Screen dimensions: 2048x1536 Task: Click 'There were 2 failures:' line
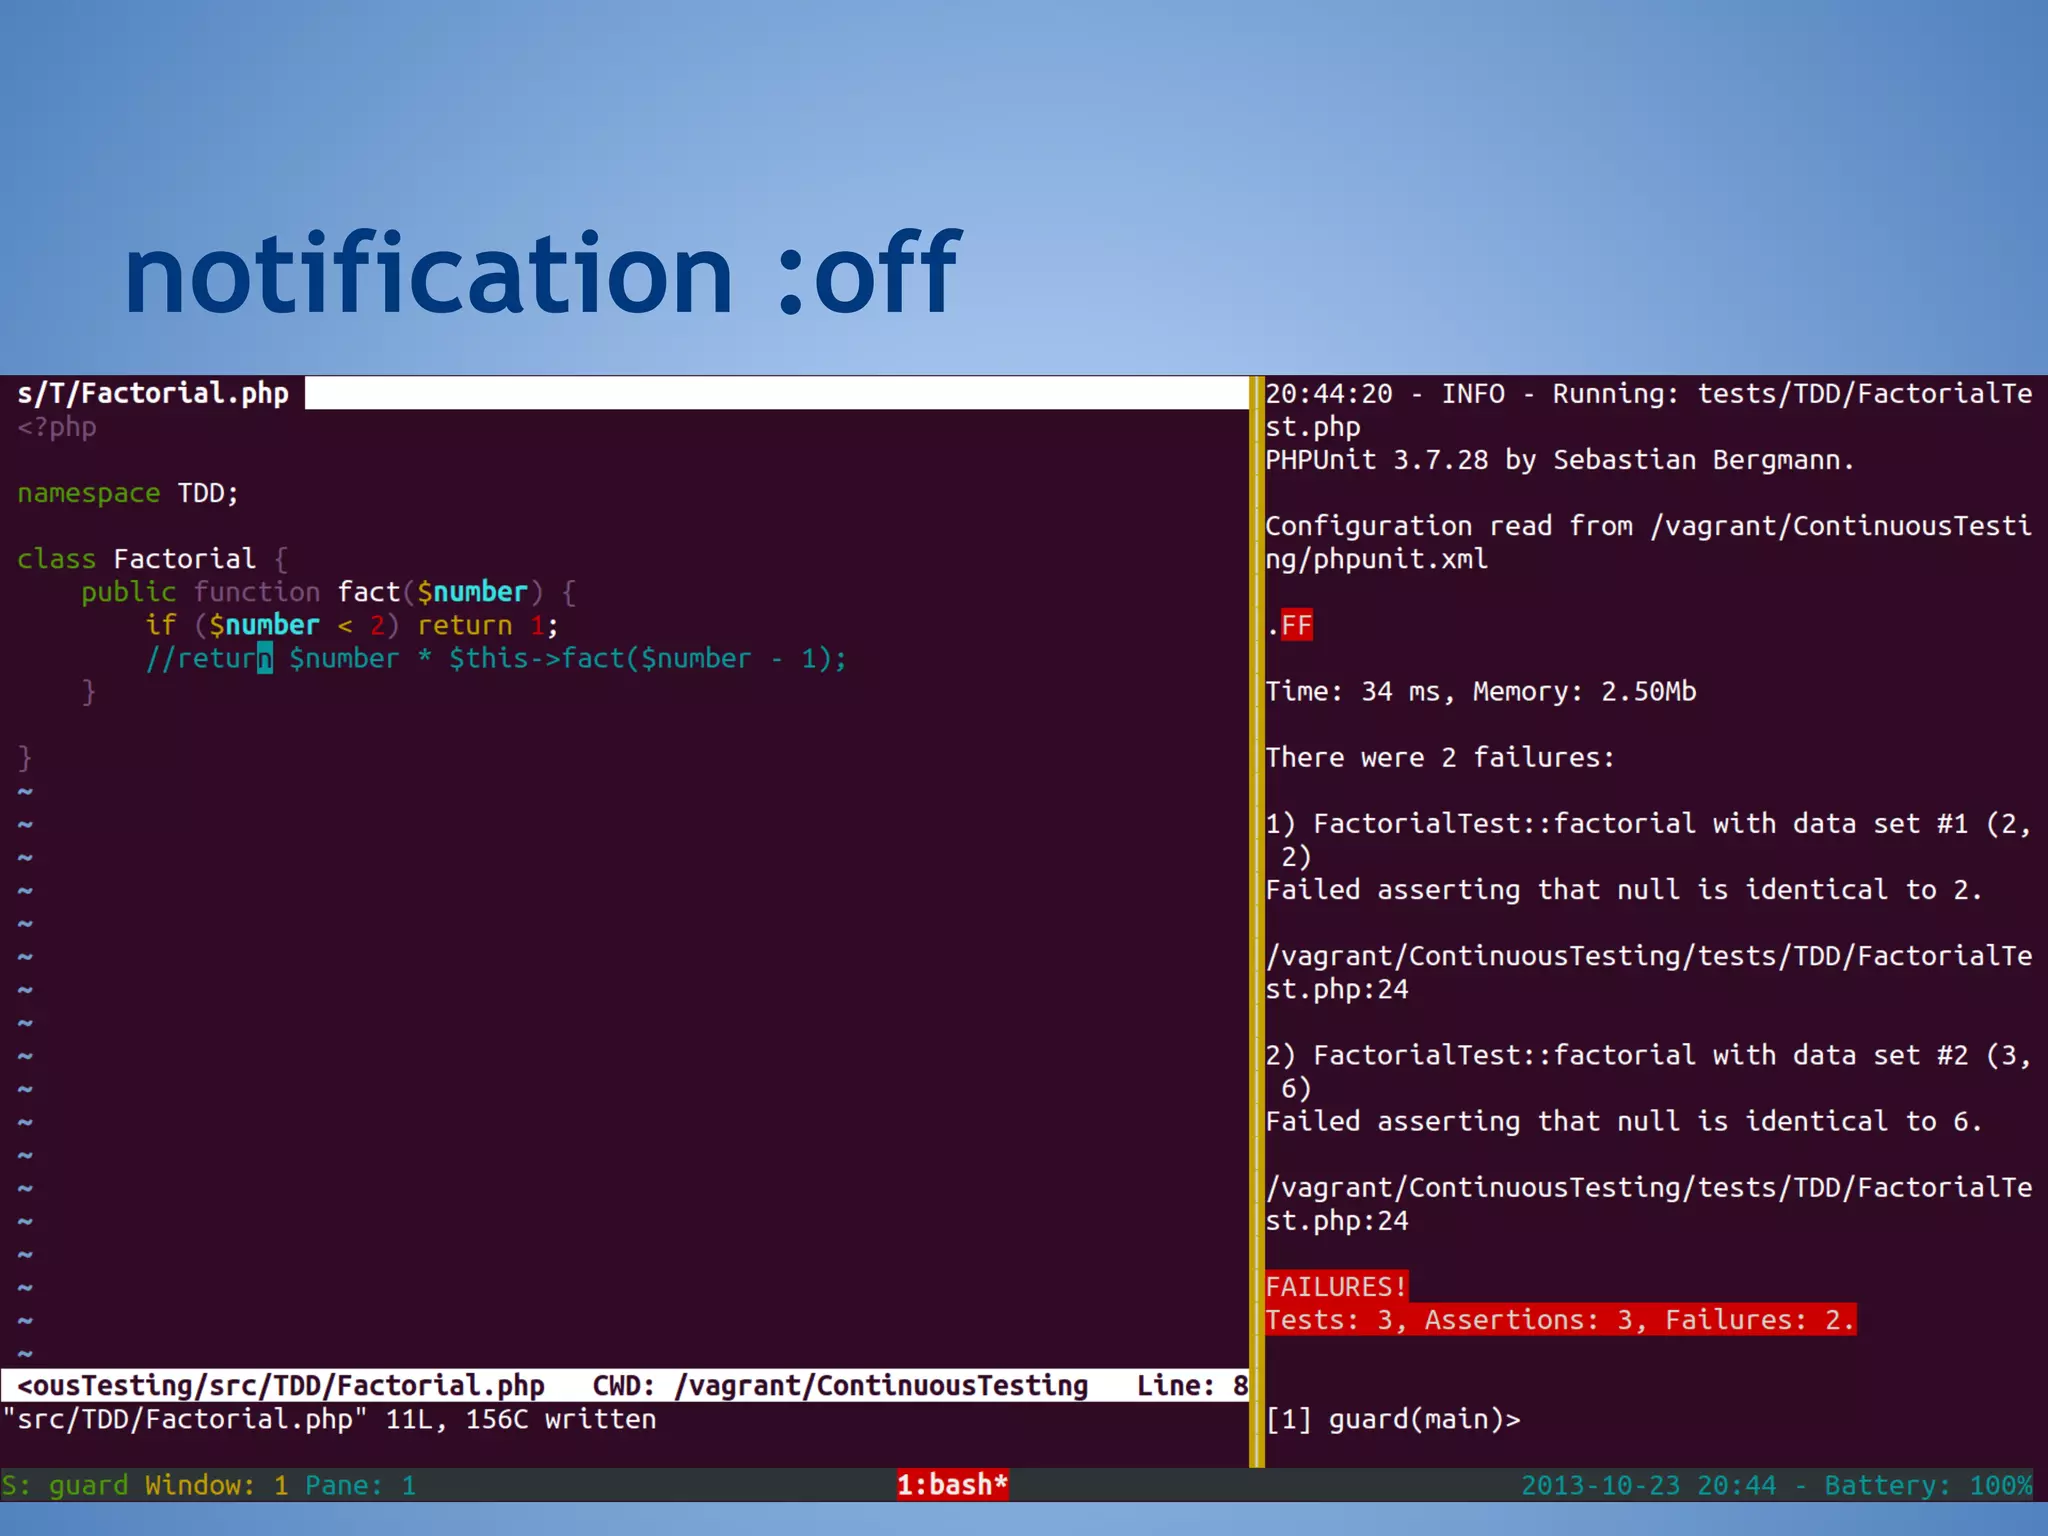tap(1440, 757)
